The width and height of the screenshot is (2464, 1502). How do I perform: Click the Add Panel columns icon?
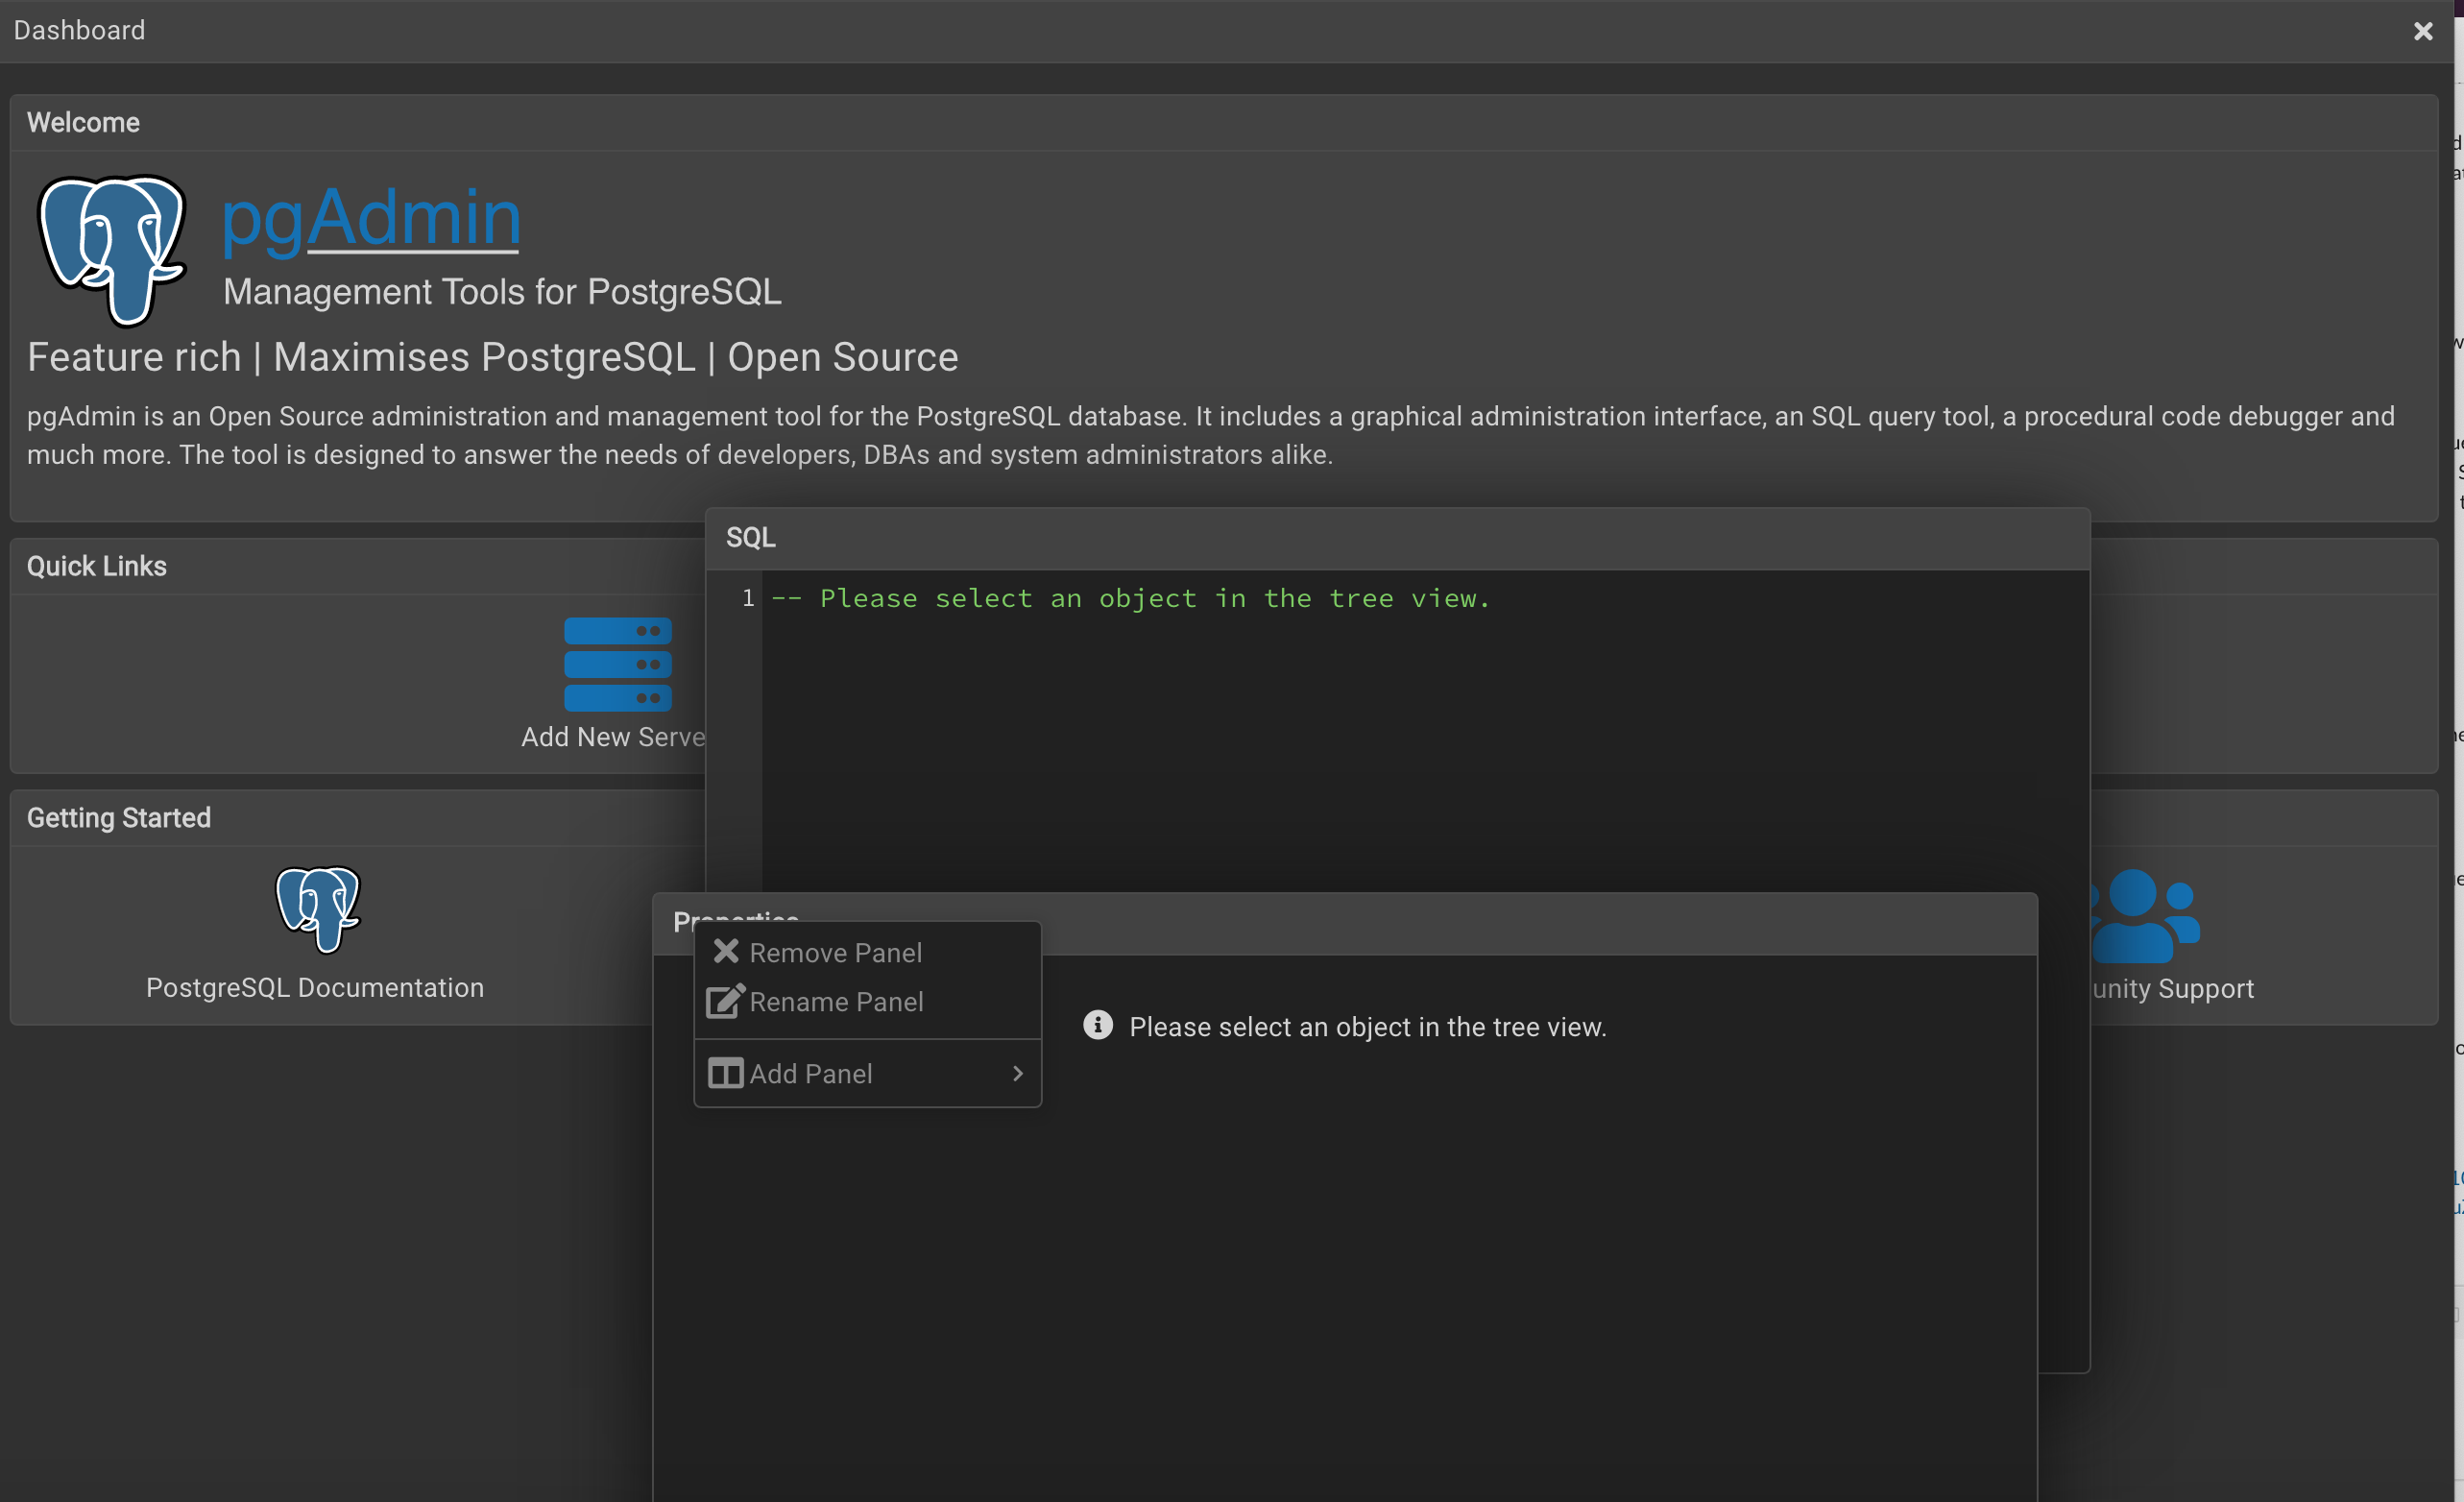725,1073
